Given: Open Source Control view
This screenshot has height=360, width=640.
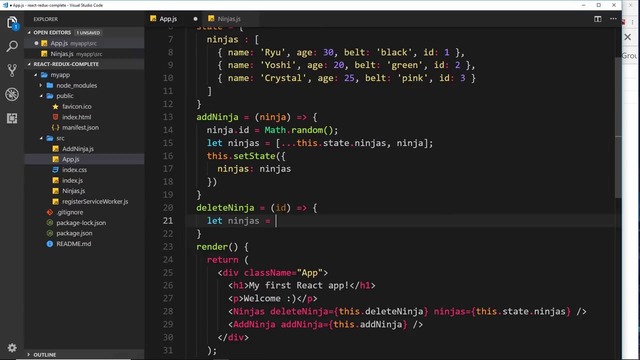Looking at the screenshot, I should 12,70.
